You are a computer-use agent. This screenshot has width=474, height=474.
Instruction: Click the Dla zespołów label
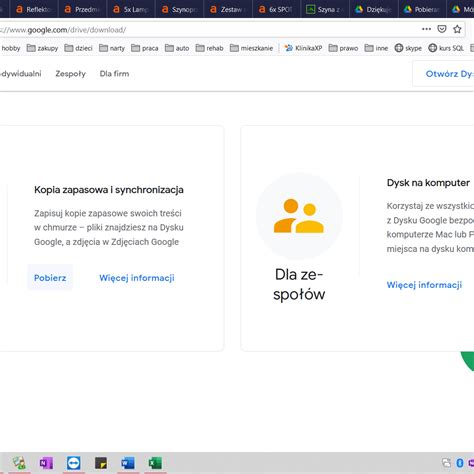pyautogui.click(x=299, y=284)
